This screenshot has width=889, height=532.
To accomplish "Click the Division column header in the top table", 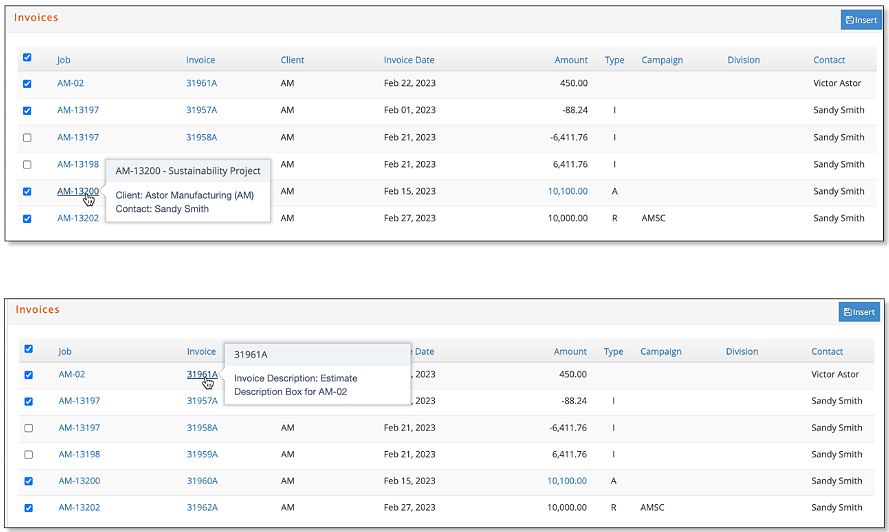I will 743,60.
